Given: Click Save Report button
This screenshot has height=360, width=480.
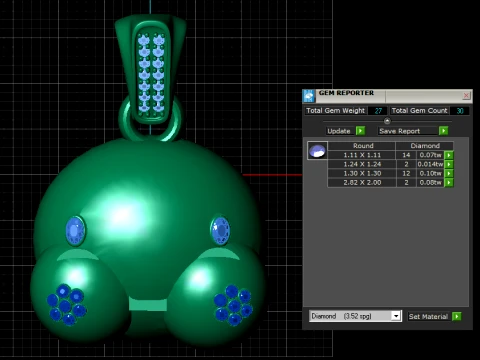Looking at the screenshot, I should [408, 131].
